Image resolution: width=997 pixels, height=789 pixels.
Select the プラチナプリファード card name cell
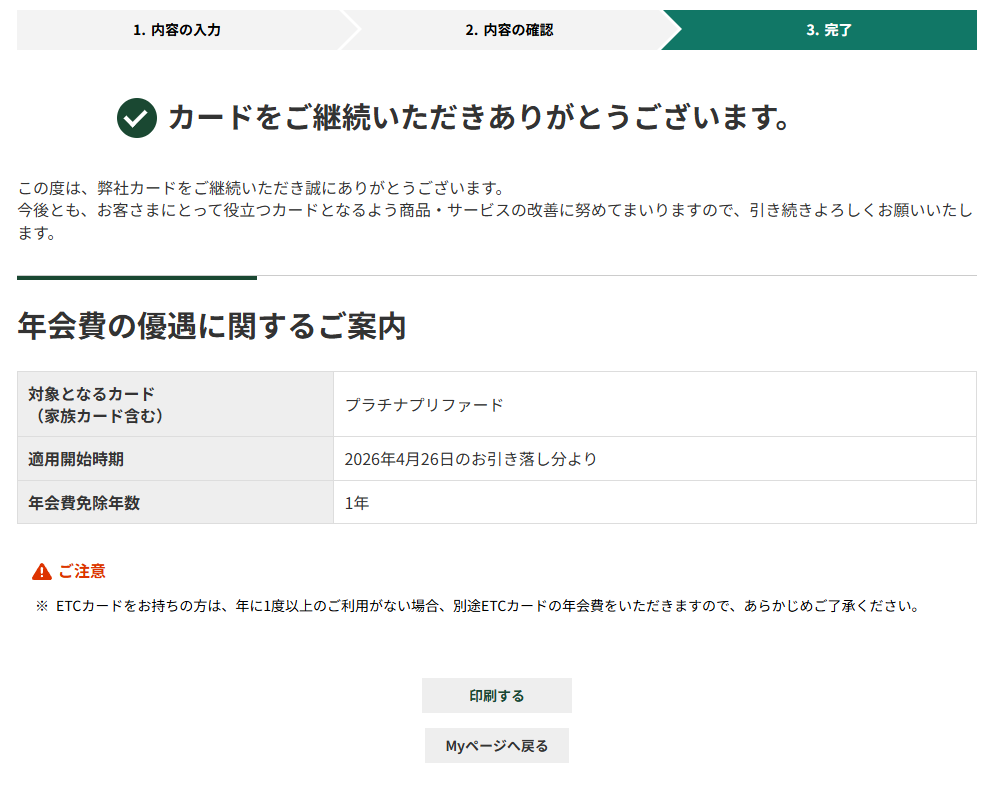click(424, 405)
